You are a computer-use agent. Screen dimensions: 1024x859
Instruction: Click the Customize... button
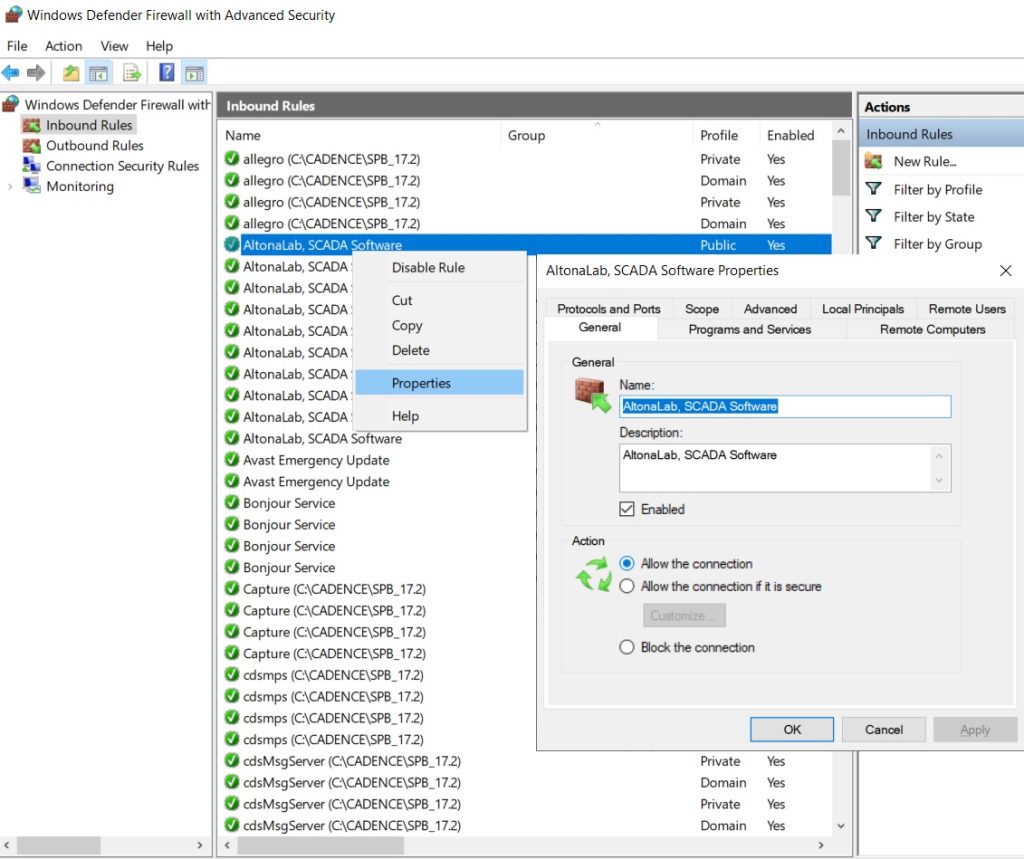[x=684, y=615]
